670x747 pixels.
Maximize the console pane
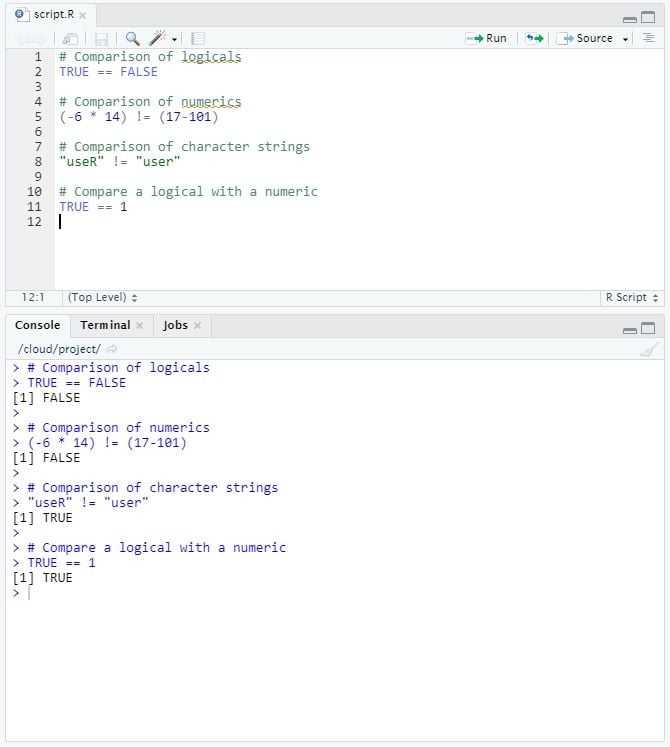click(648, 328)
